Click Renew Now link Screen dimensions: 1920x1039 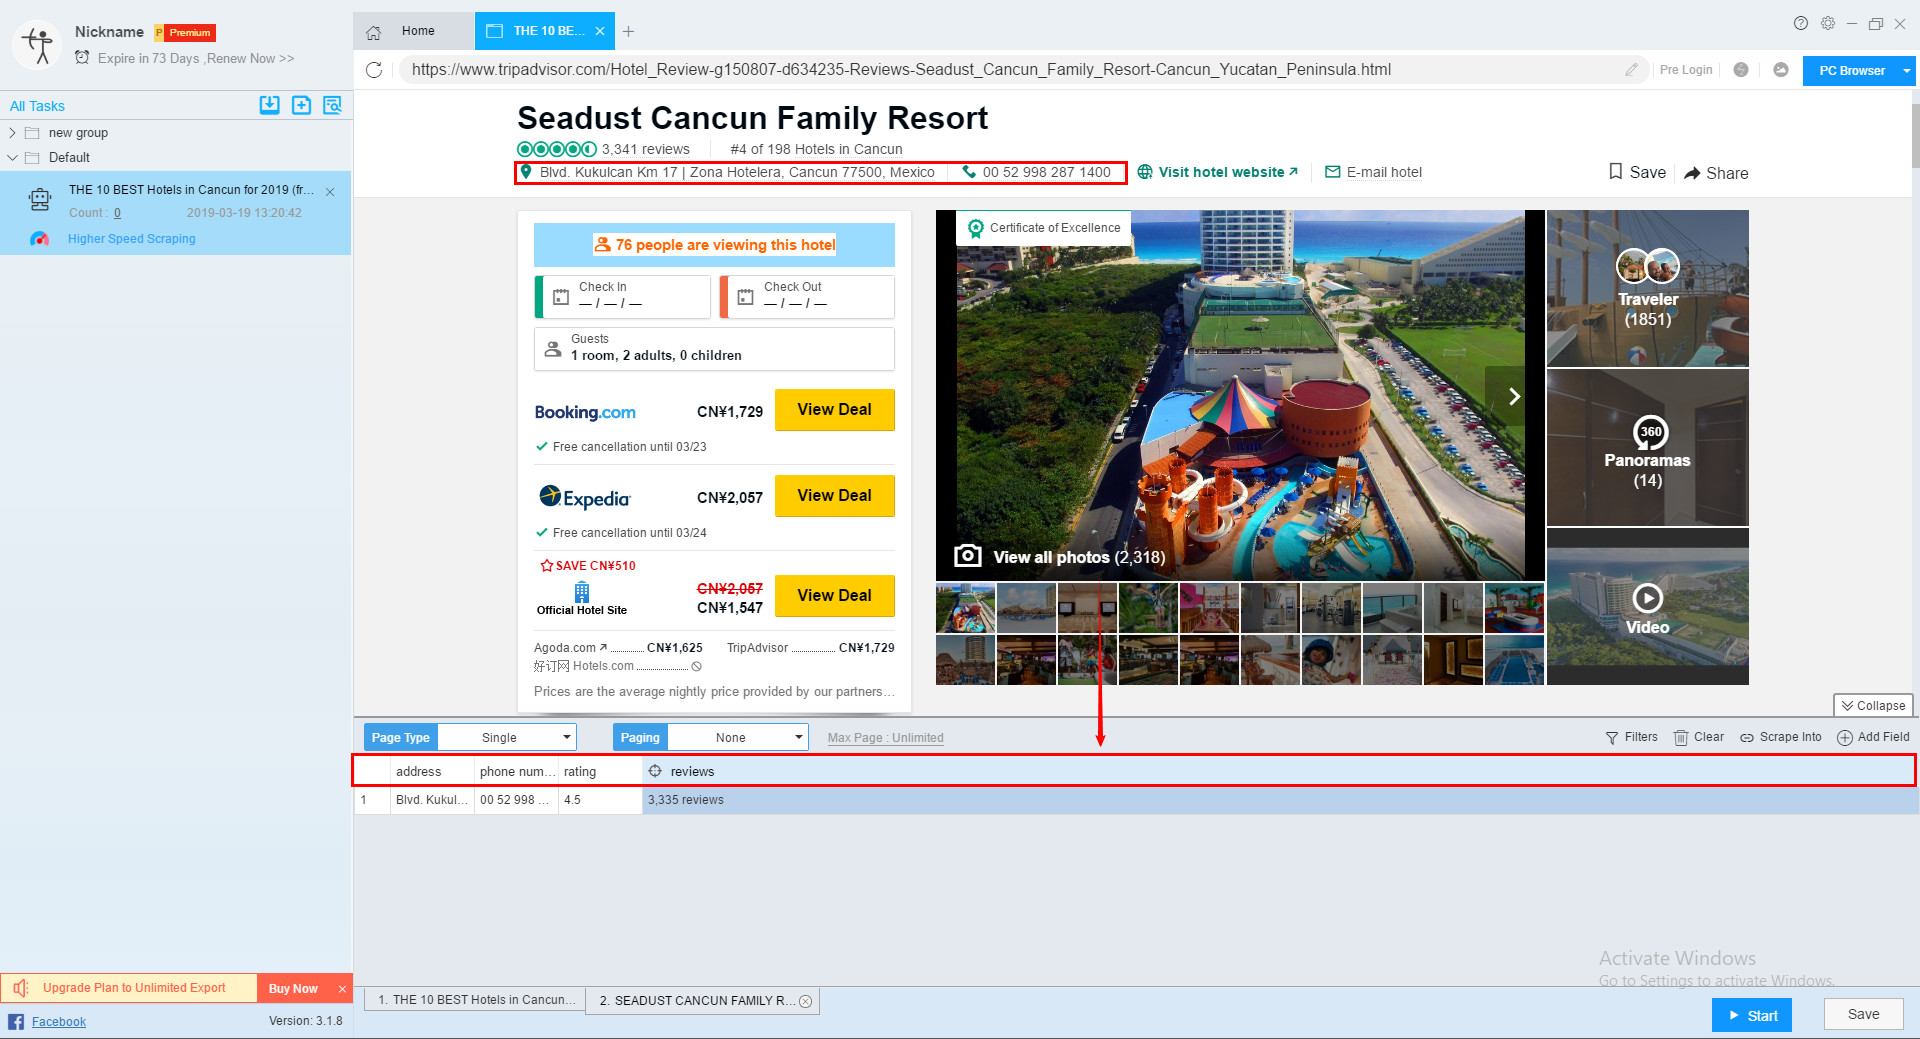click(x=250, y=59)
